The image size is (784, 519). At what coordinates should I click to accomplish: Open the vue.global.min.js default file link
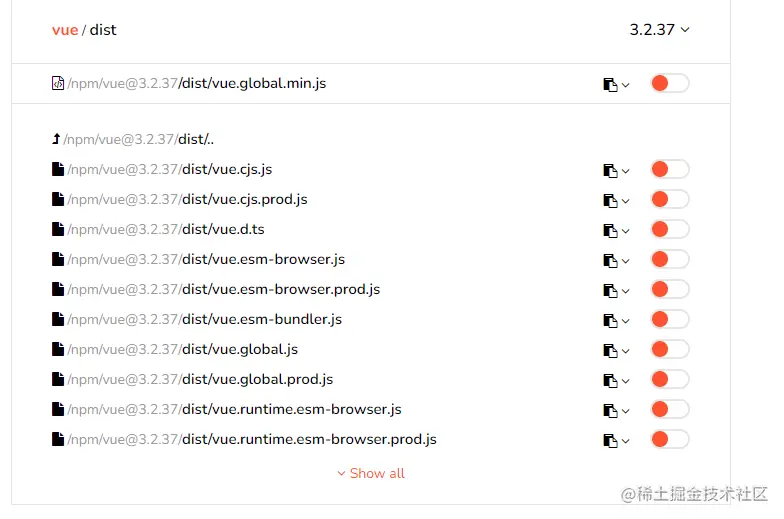(x=196, y=83)
